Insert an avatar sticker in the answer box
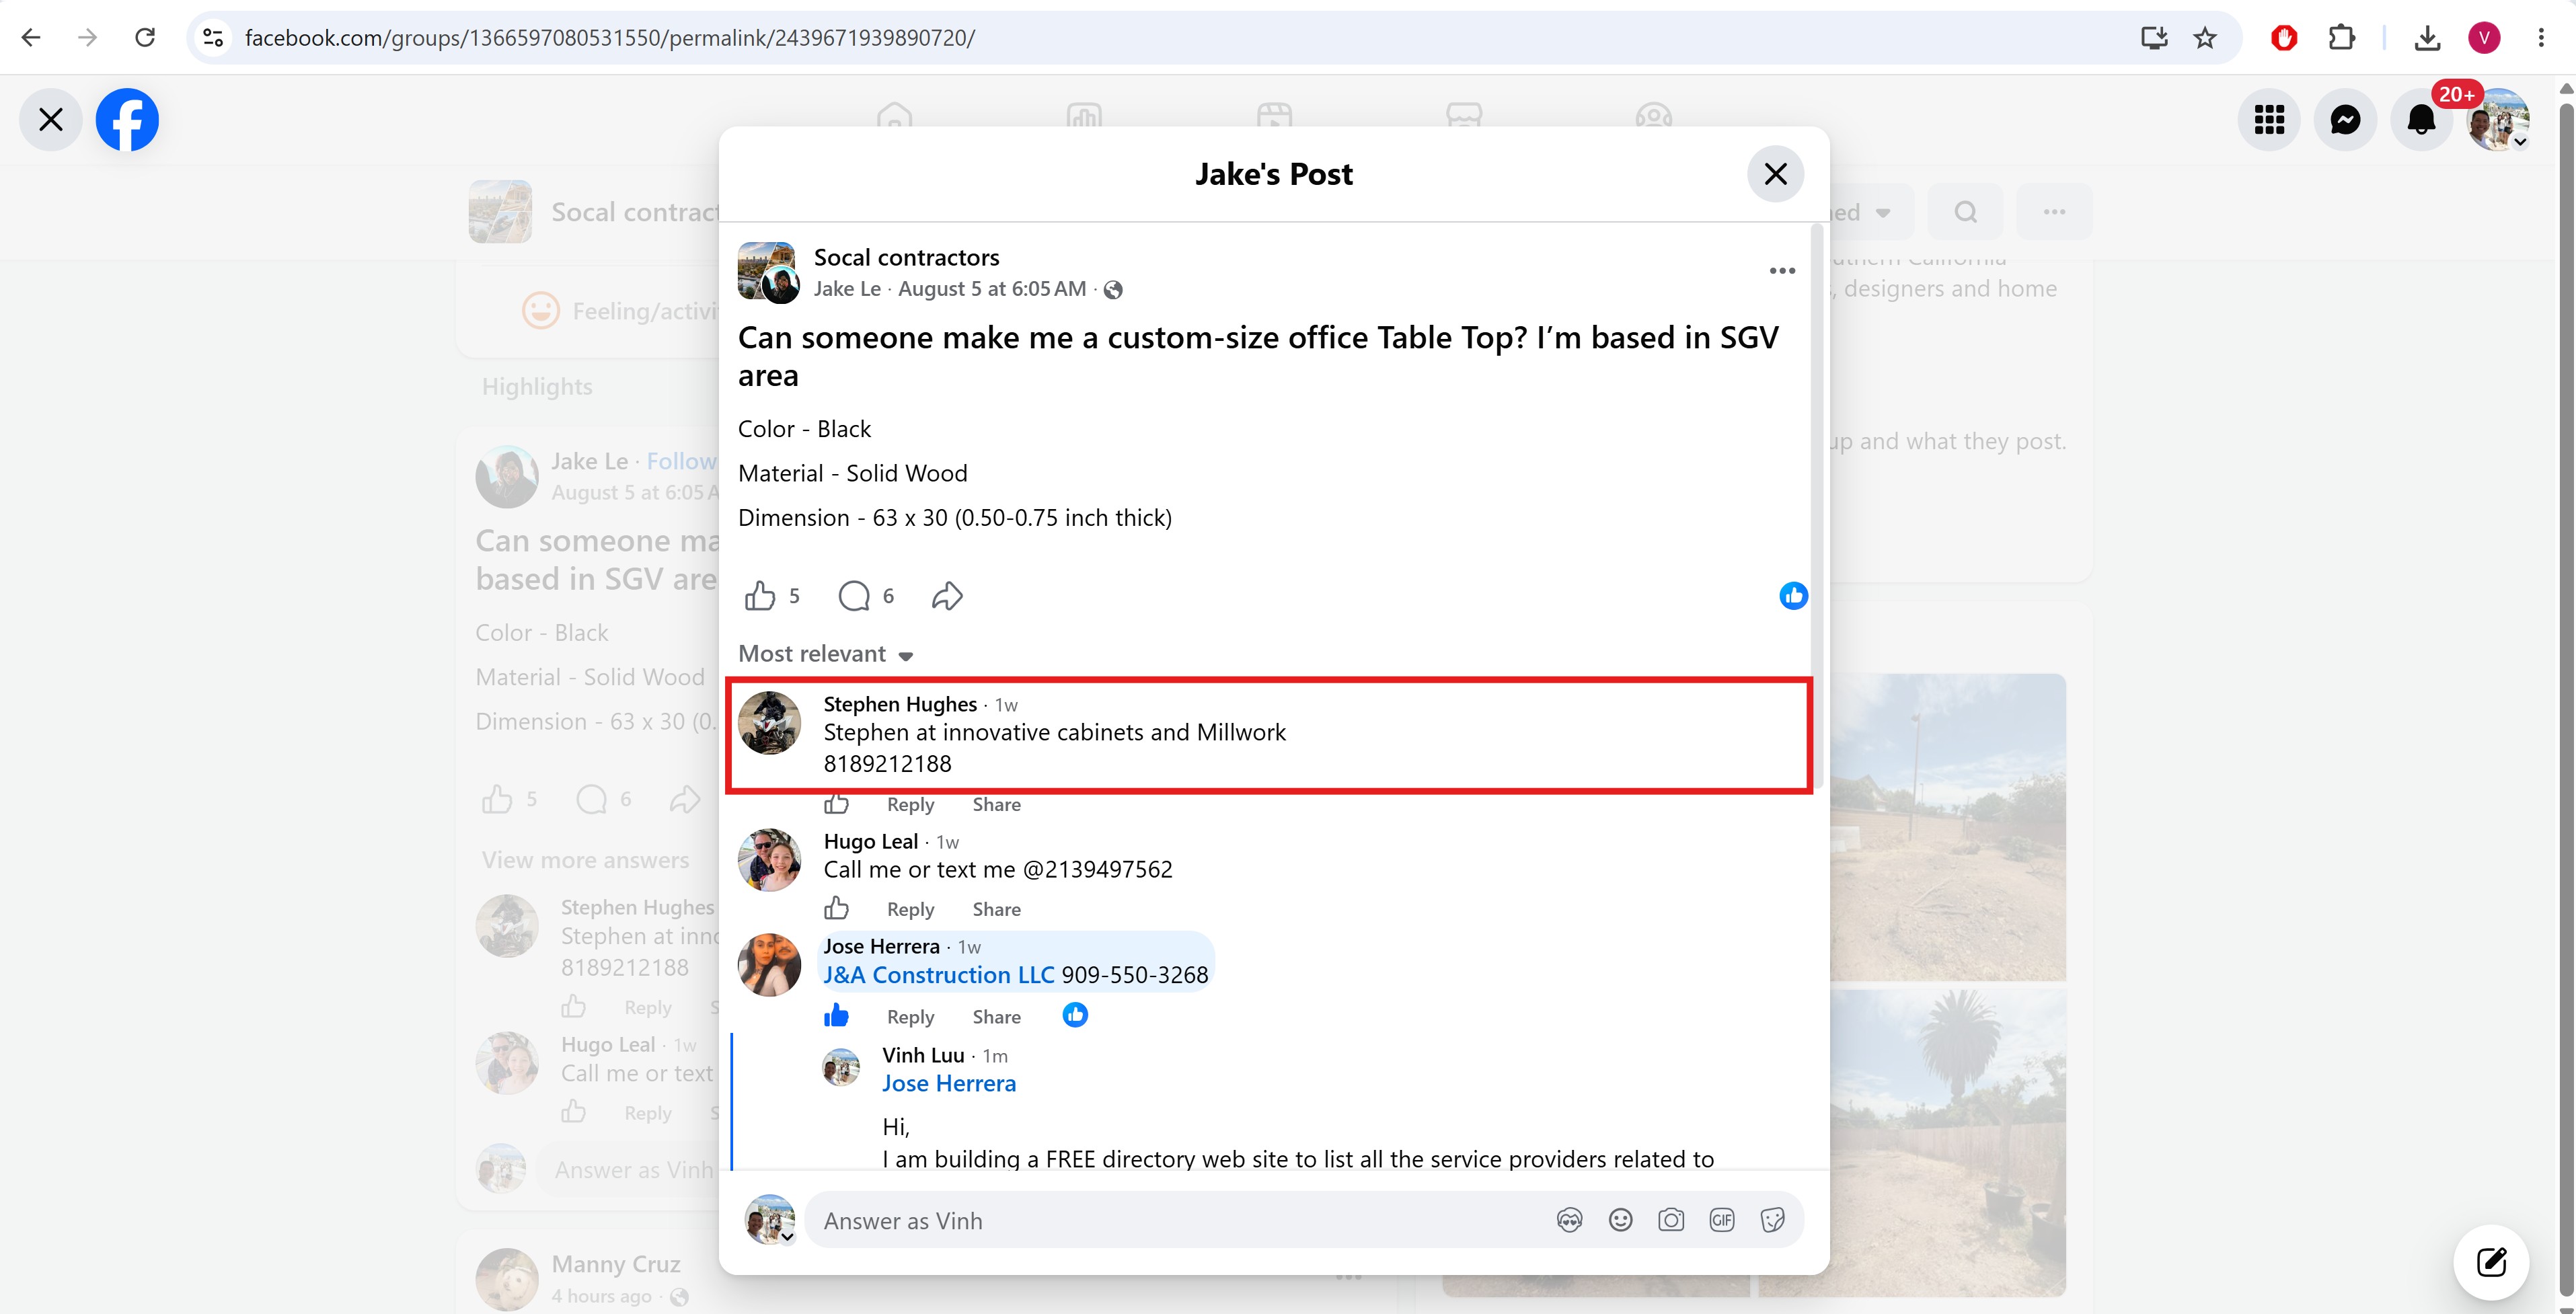The width and height of the screenshot is (2576, 1314). (1569, 1220)
